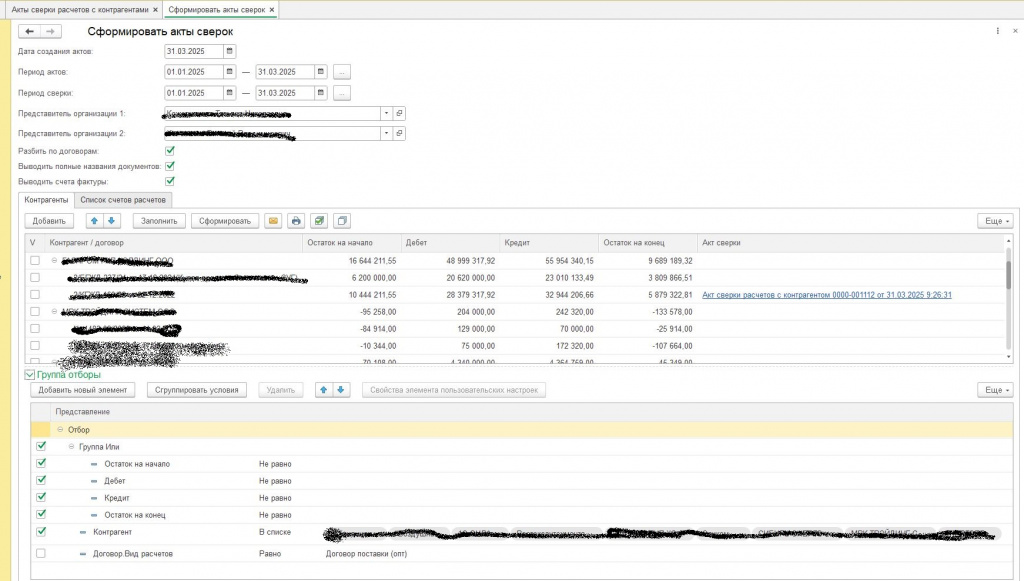Enable Договор.Вид расчетов filter checkbox
Image resolution: width=1024 pixels, height=581 pixels.
(x=41, y=553)
